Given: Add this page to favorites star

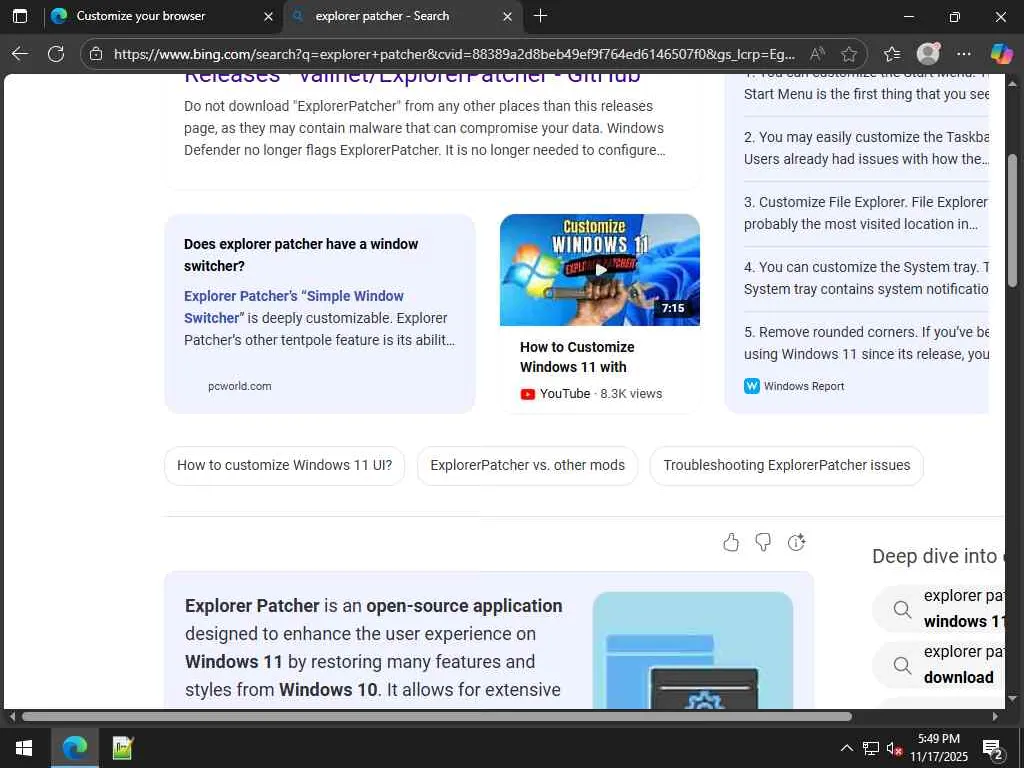Looking at the screenshot, I should pos(849,54).
